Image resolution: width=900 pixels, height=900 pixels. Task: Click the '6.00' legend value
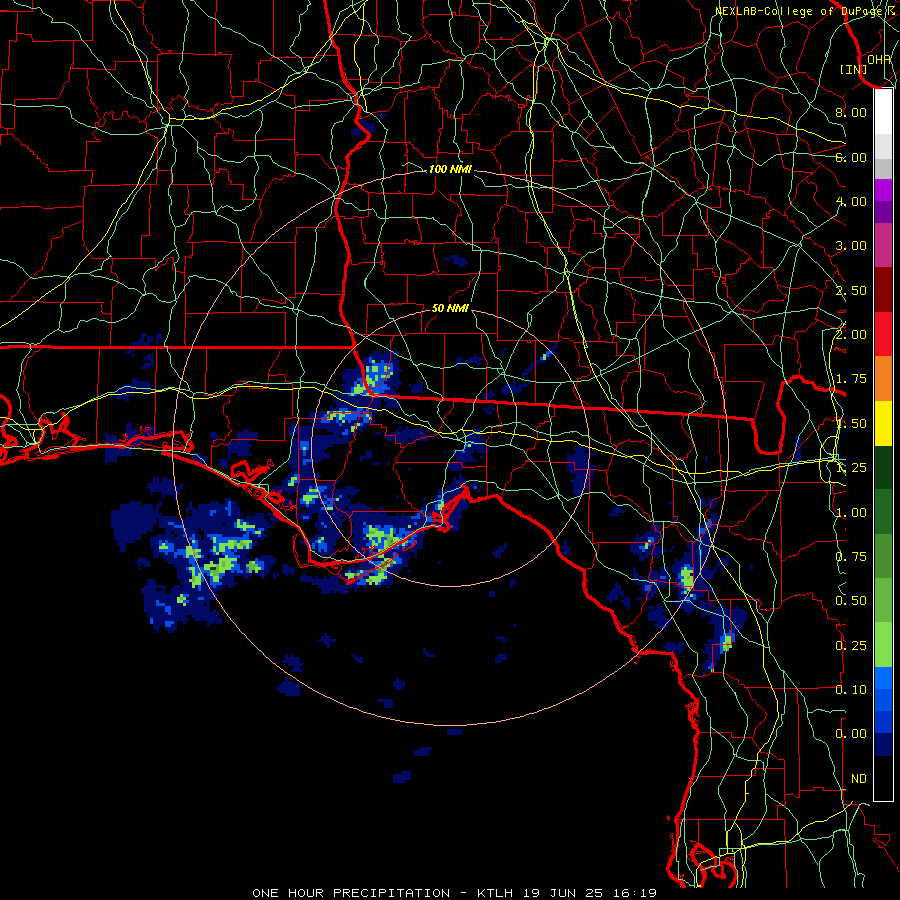point(851,157)
